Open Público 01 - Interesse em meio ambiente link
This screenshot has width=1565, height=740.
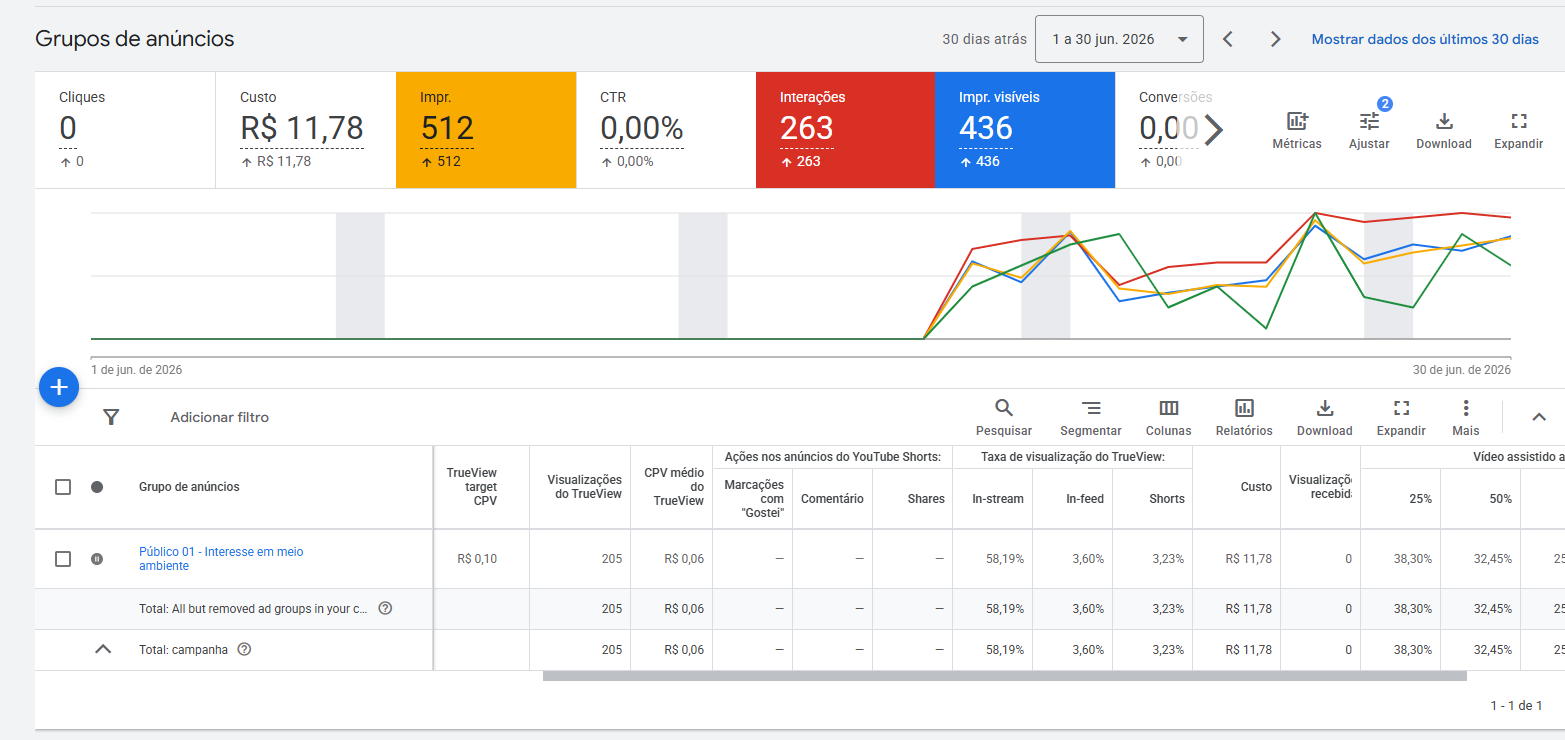click(x=221, y=559)
